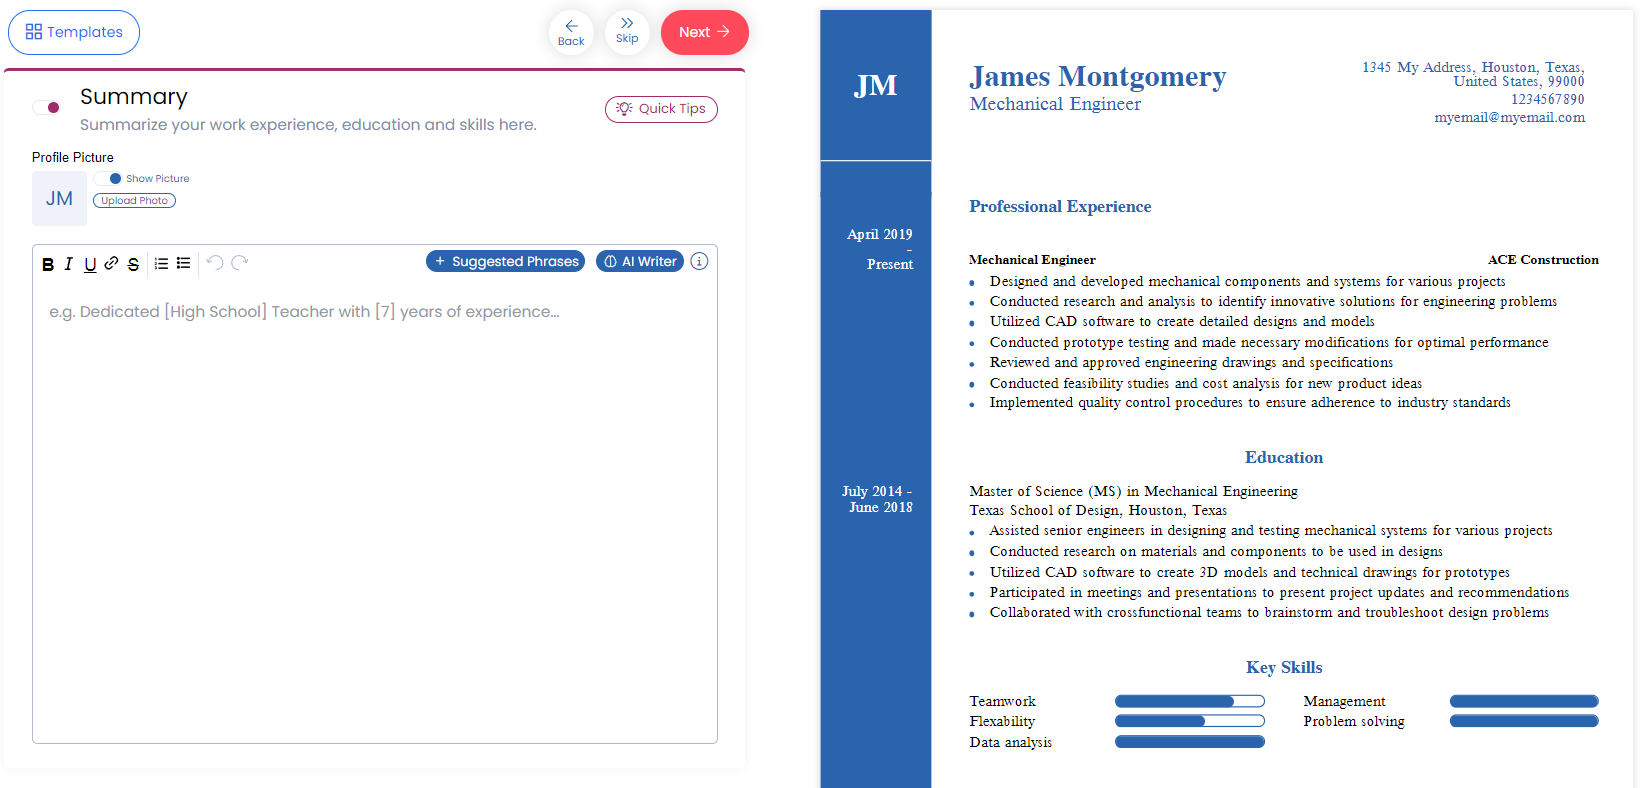Insert a bulleted list
The width and height of the screenshot is (1645, 788).
click(183, 263)
